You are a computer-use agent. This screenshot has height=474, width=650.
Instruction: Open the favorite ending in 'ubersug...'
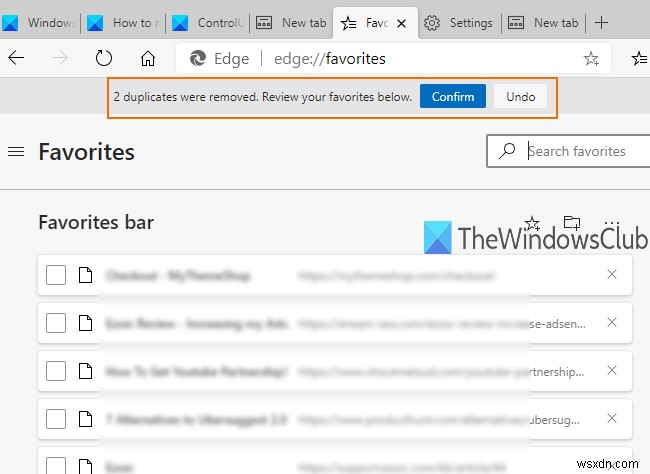pos(335,419)
